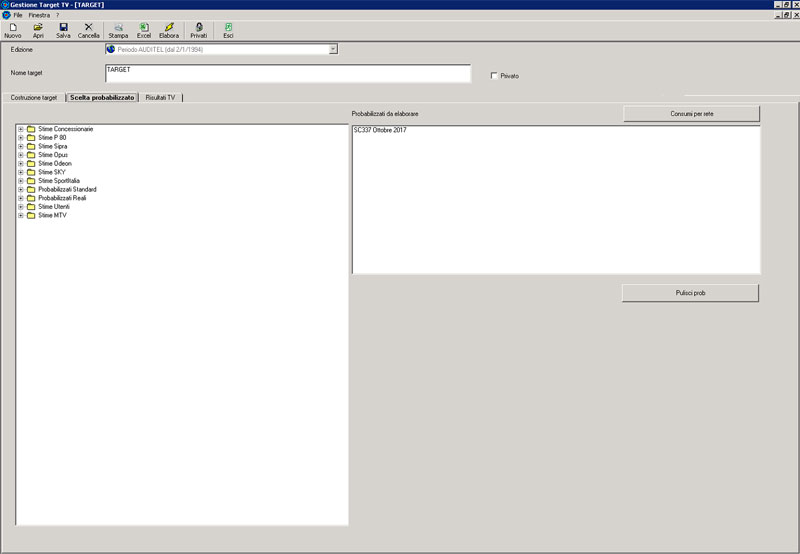The width and height of the screenshot is (800, 554).
Task: Click the Pulisci prob button
Action: point(690,293)
